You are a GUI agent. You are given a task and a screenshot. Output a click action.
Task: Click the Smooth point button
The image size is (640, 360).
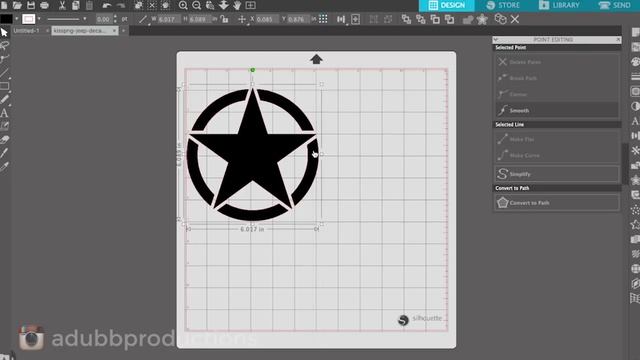[x=557, y=110]
